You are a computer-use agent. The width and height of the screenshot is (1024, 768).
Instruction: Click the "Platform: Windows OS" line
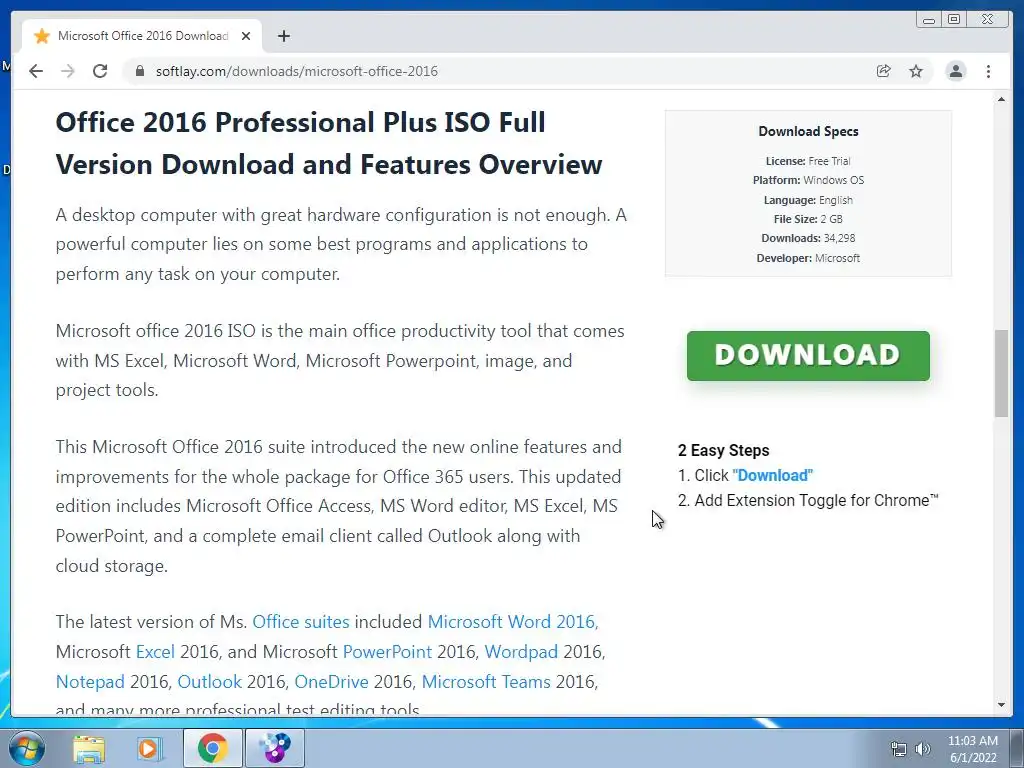808,180
